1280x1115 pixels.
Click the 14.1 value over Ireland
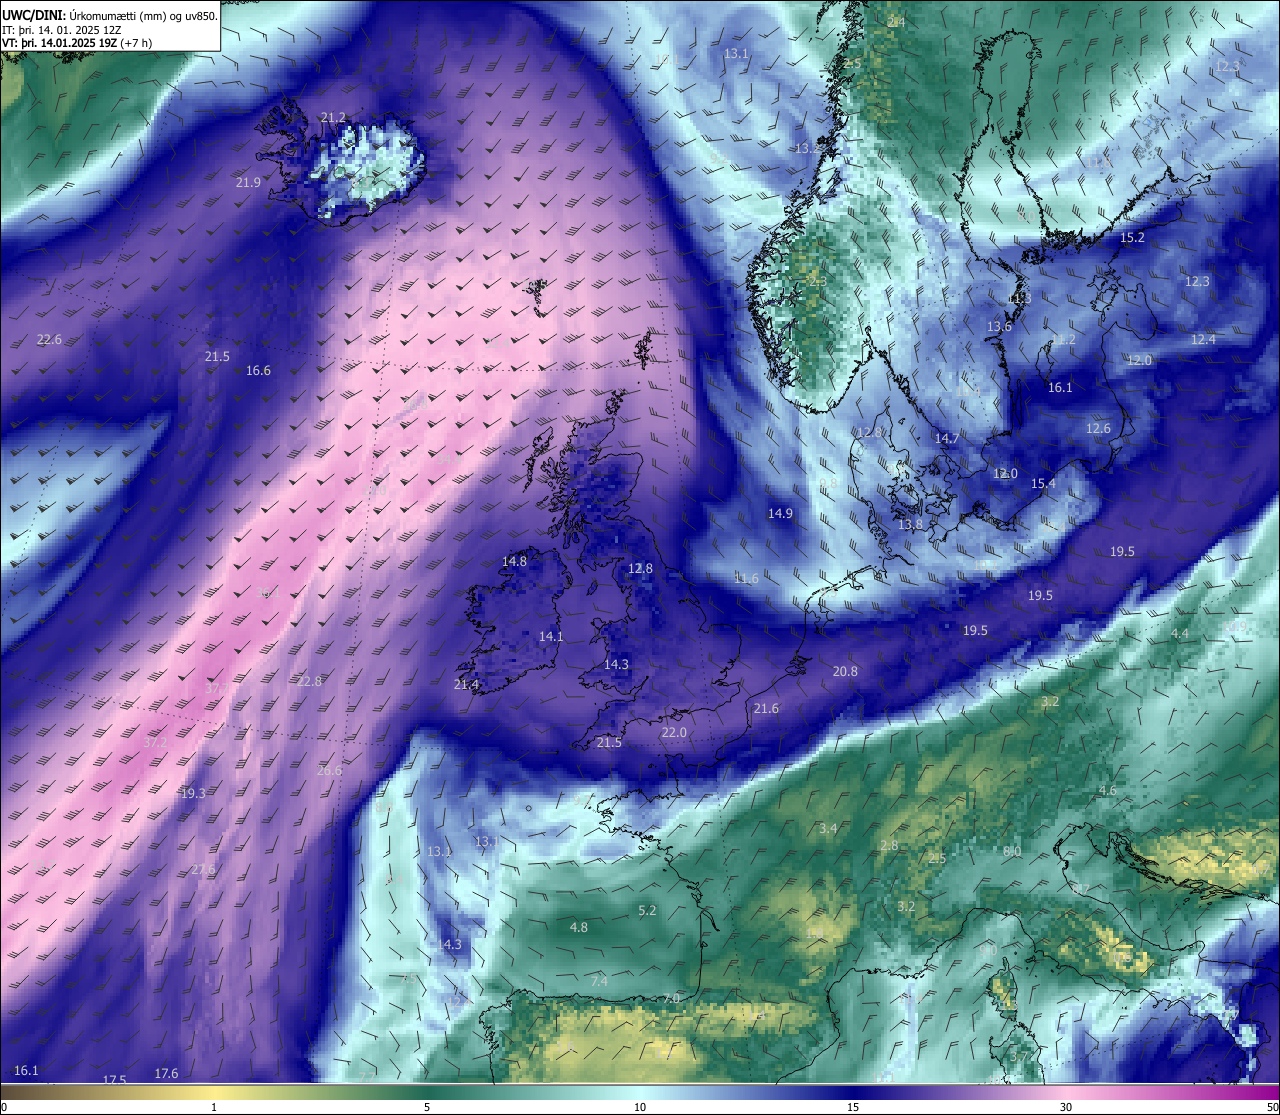(551, 637)
